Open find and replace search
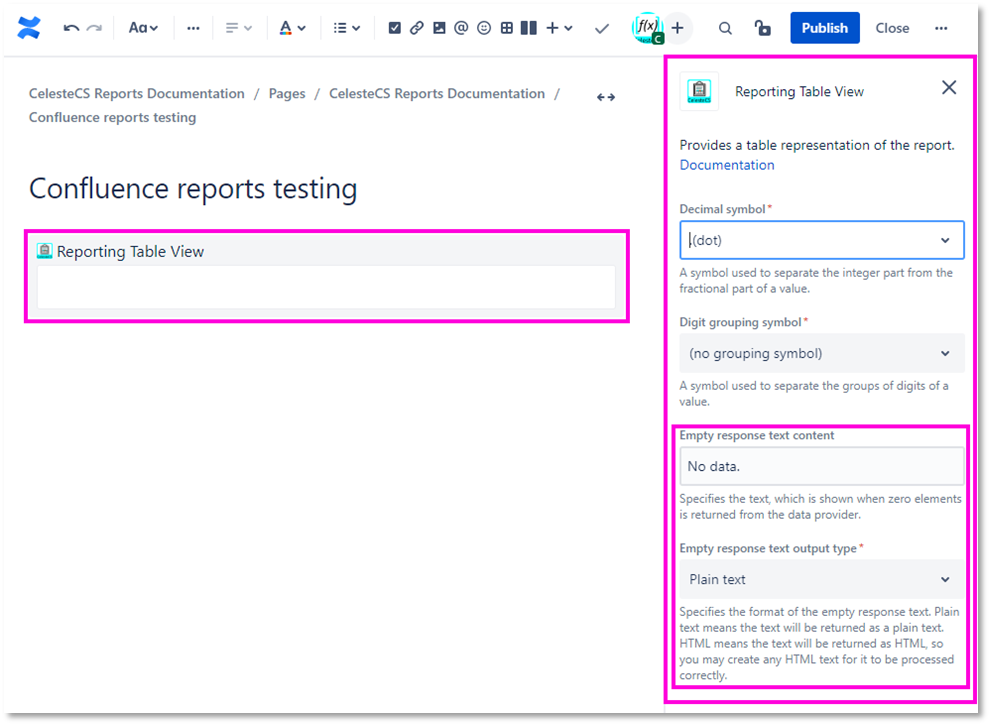Screen dimensions: 991x726 [x=725, y=28]
